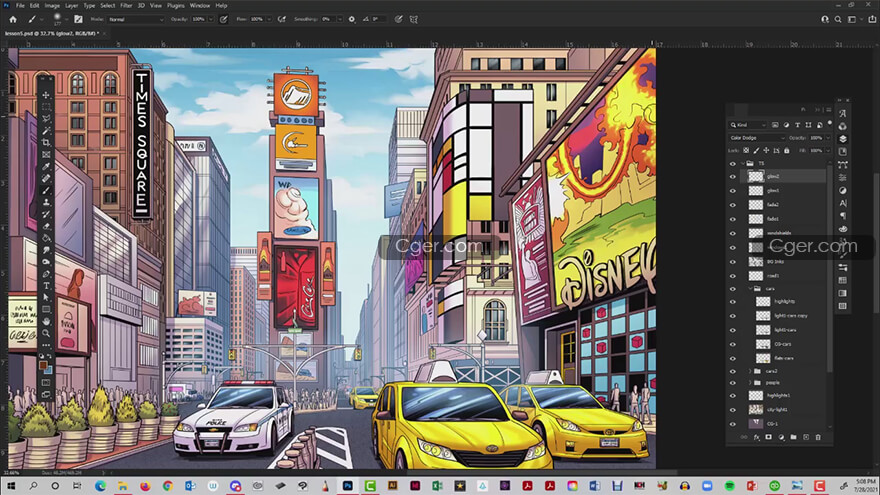
Task: Click the foreground color swatch
Action: coord(43,366)
